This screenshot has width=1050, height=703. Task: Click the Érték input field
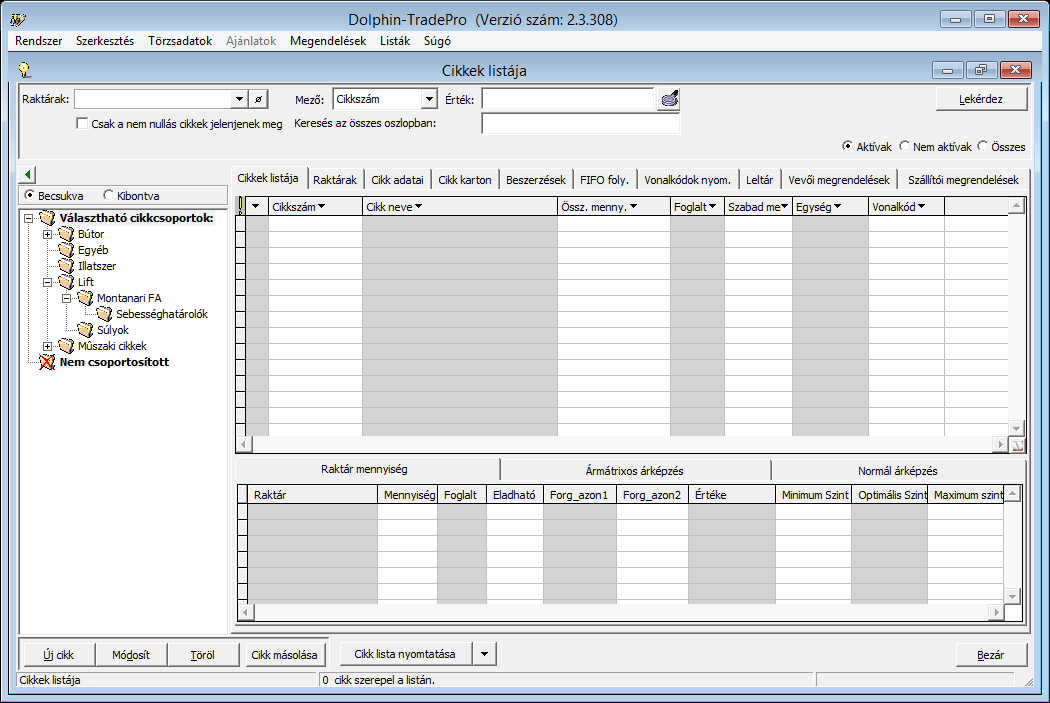click(x=568, y=99)
